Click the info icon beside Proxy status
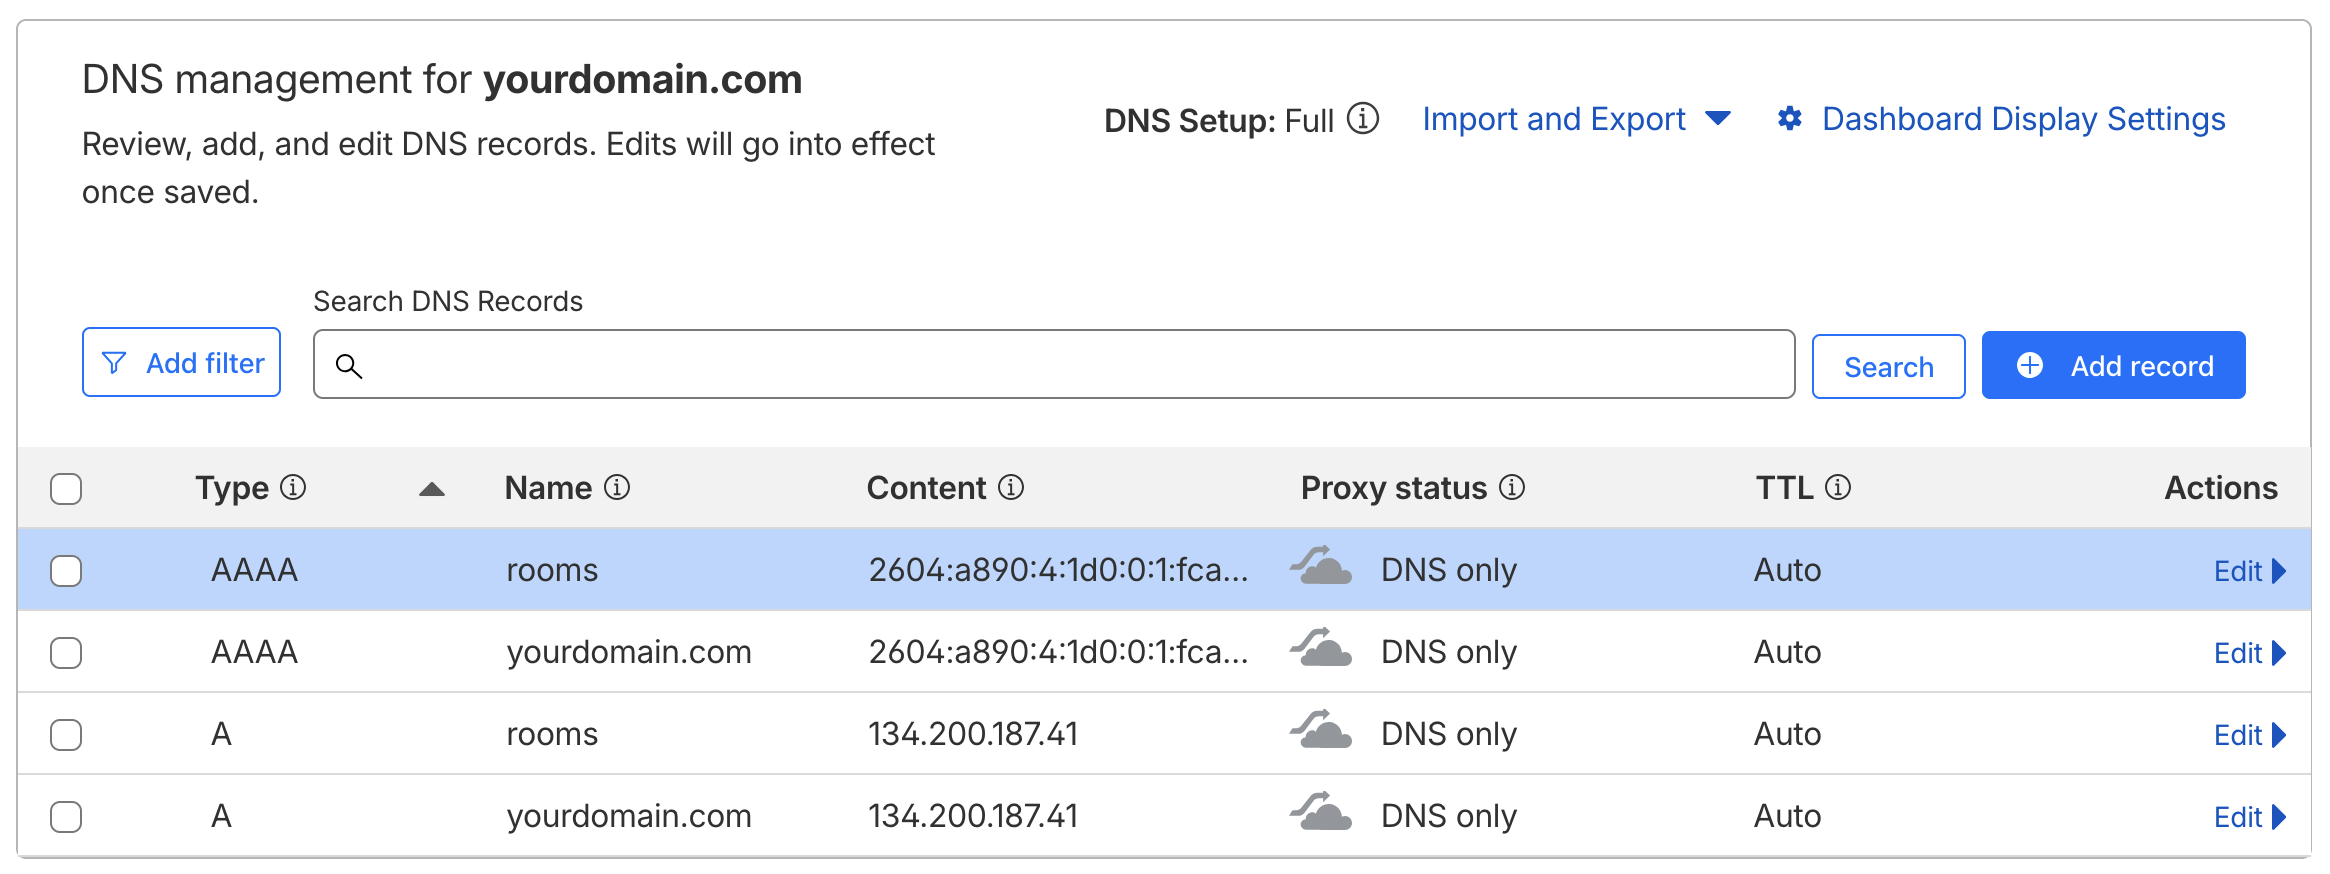2330x874 pixels. 1512,487
